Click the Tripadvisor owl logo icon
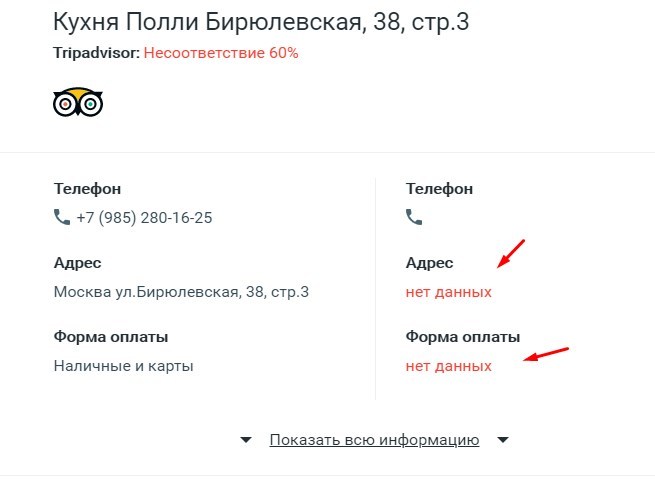 click(78, 102)
